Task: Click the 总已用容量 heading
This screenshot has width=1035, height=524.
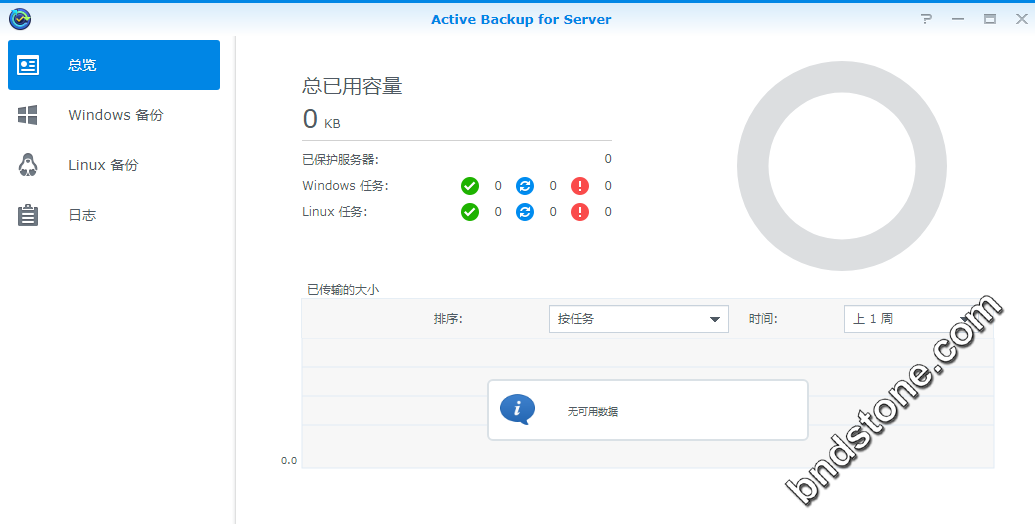Action: 352,86
